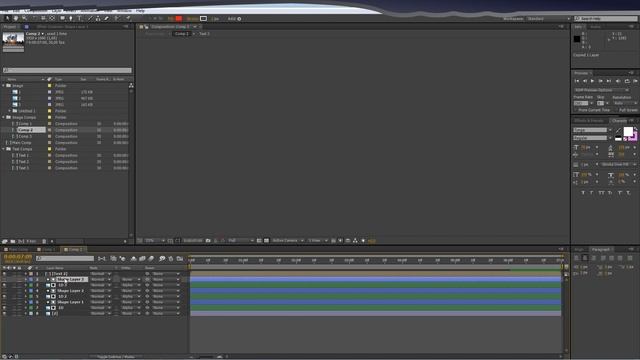Open Active Camera view dropdown
This screenshot has width=640, height=360.
click(288, 240)
